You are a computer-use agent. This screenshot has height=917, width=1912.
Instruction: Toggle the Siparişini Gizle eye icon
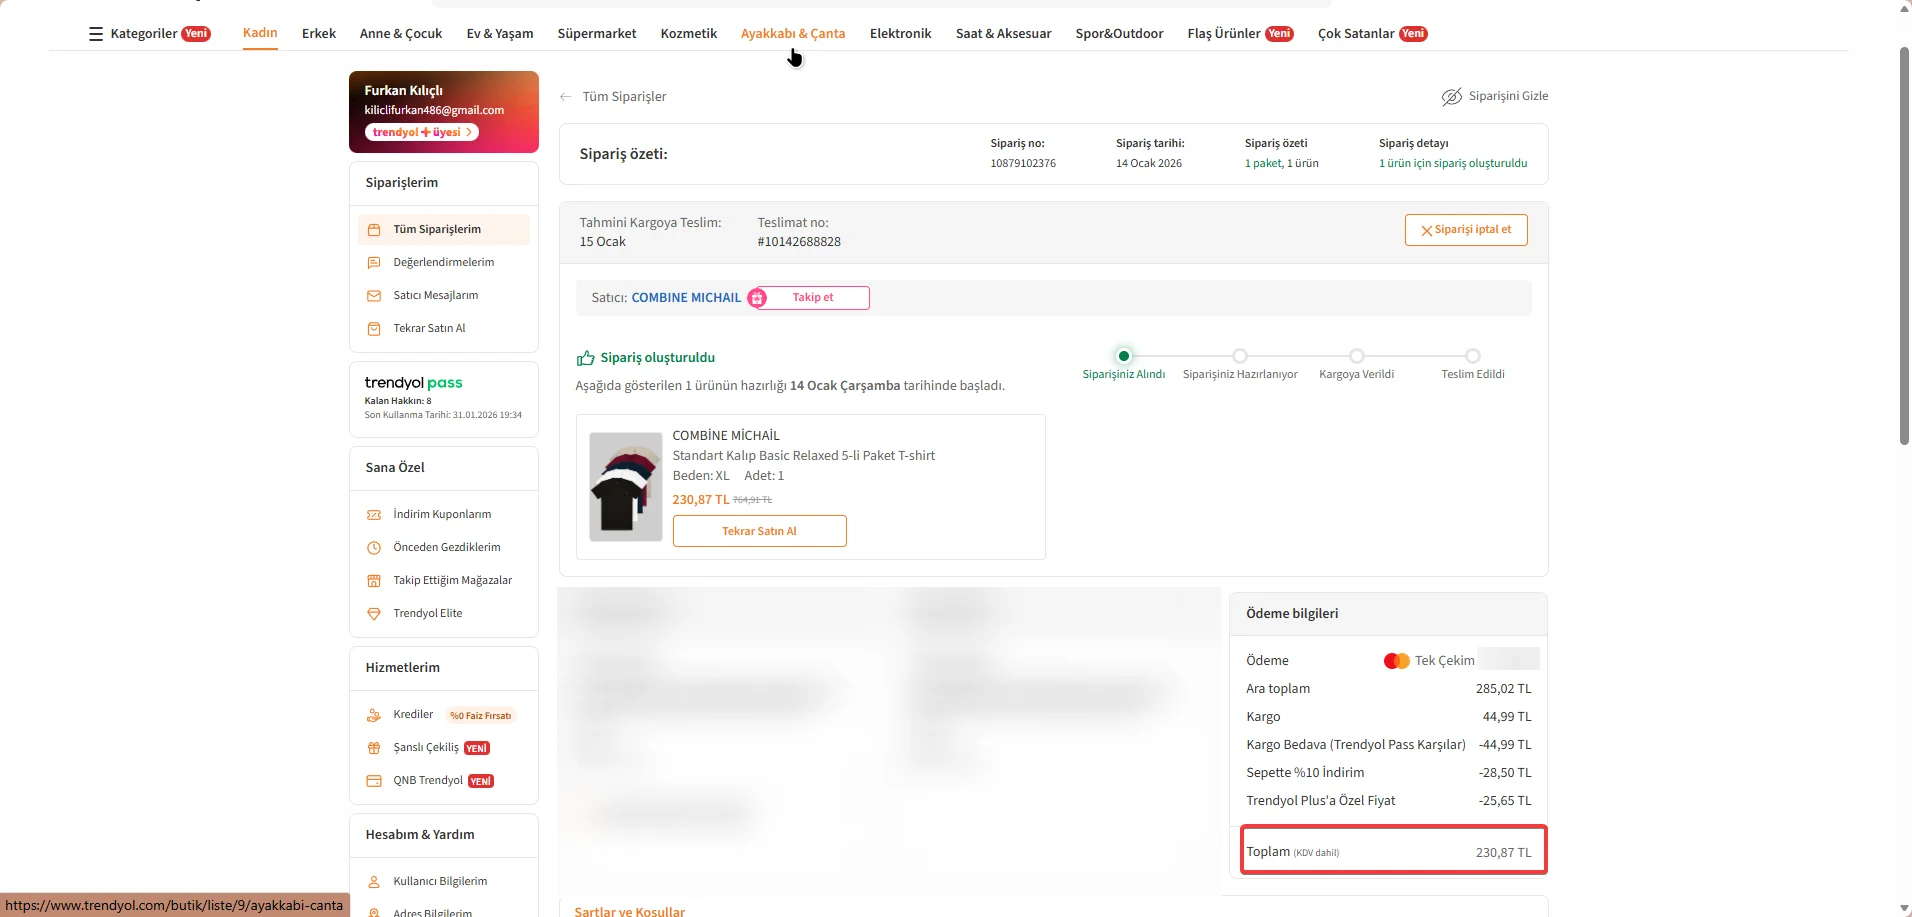[1451, 96]
